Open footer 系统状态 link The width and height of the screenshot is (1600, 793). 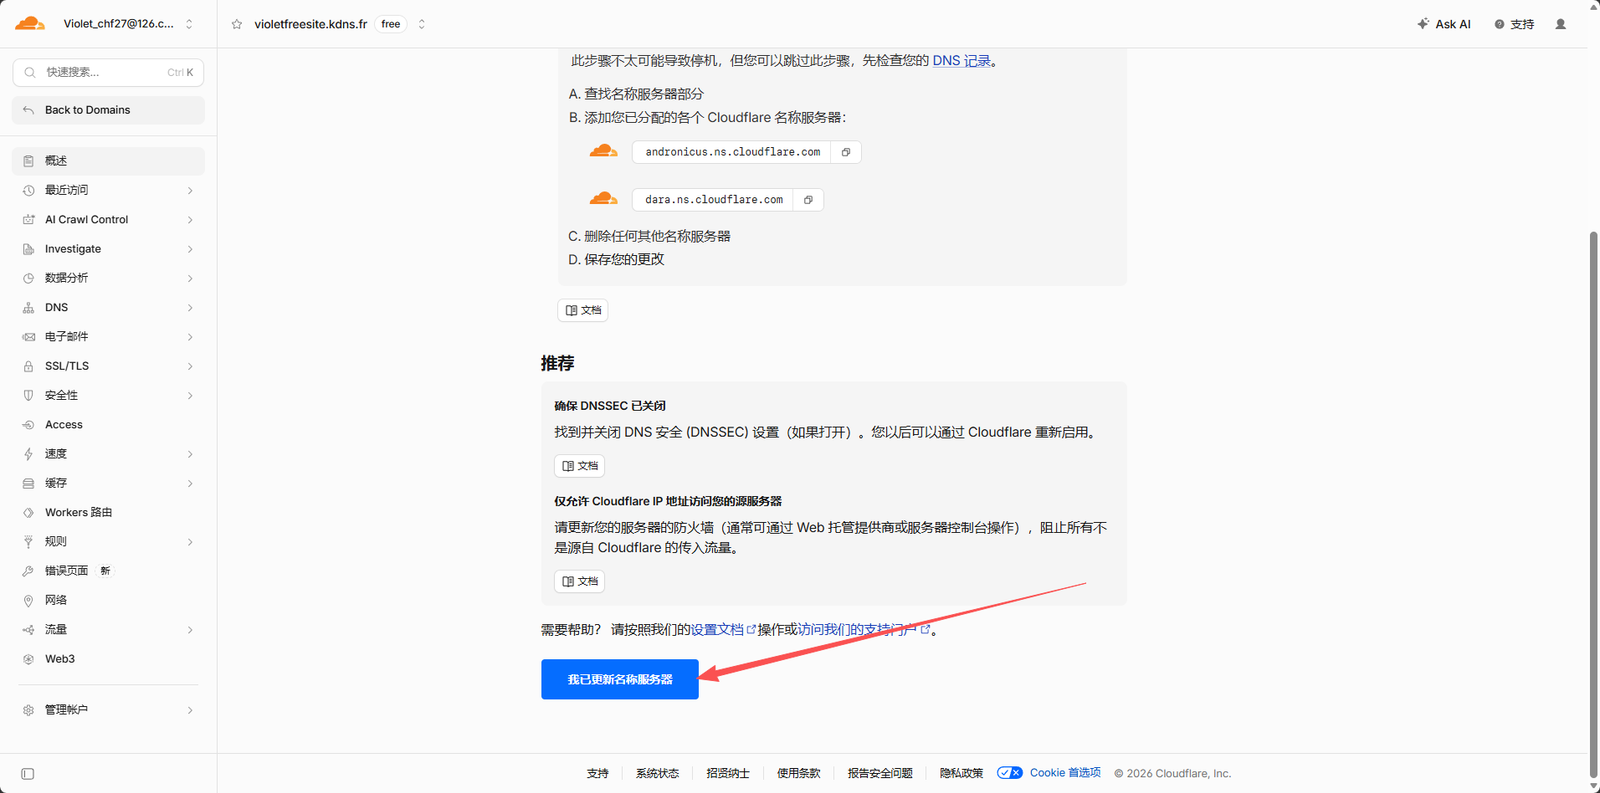click(x=657, y=773)
